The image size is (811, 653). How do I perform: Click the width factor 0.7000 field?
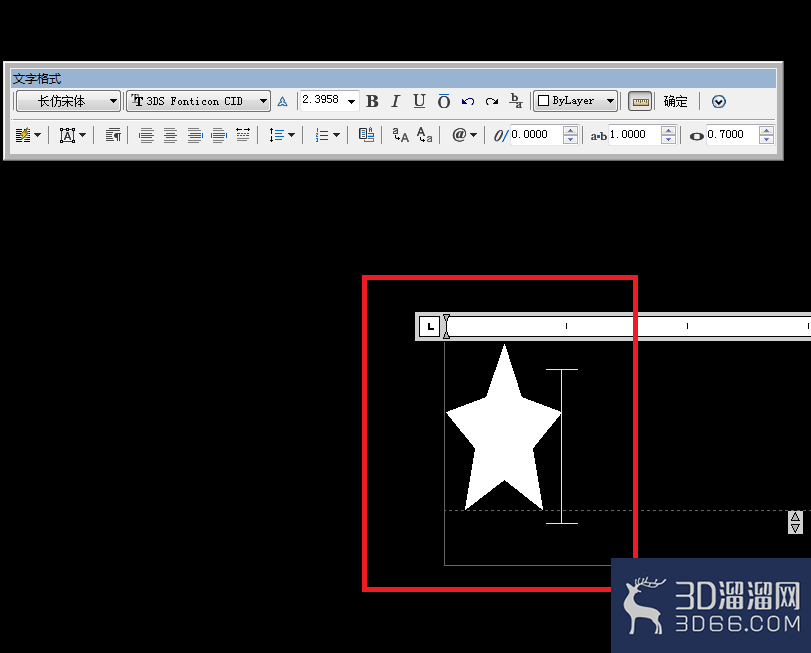click(732, 134)
